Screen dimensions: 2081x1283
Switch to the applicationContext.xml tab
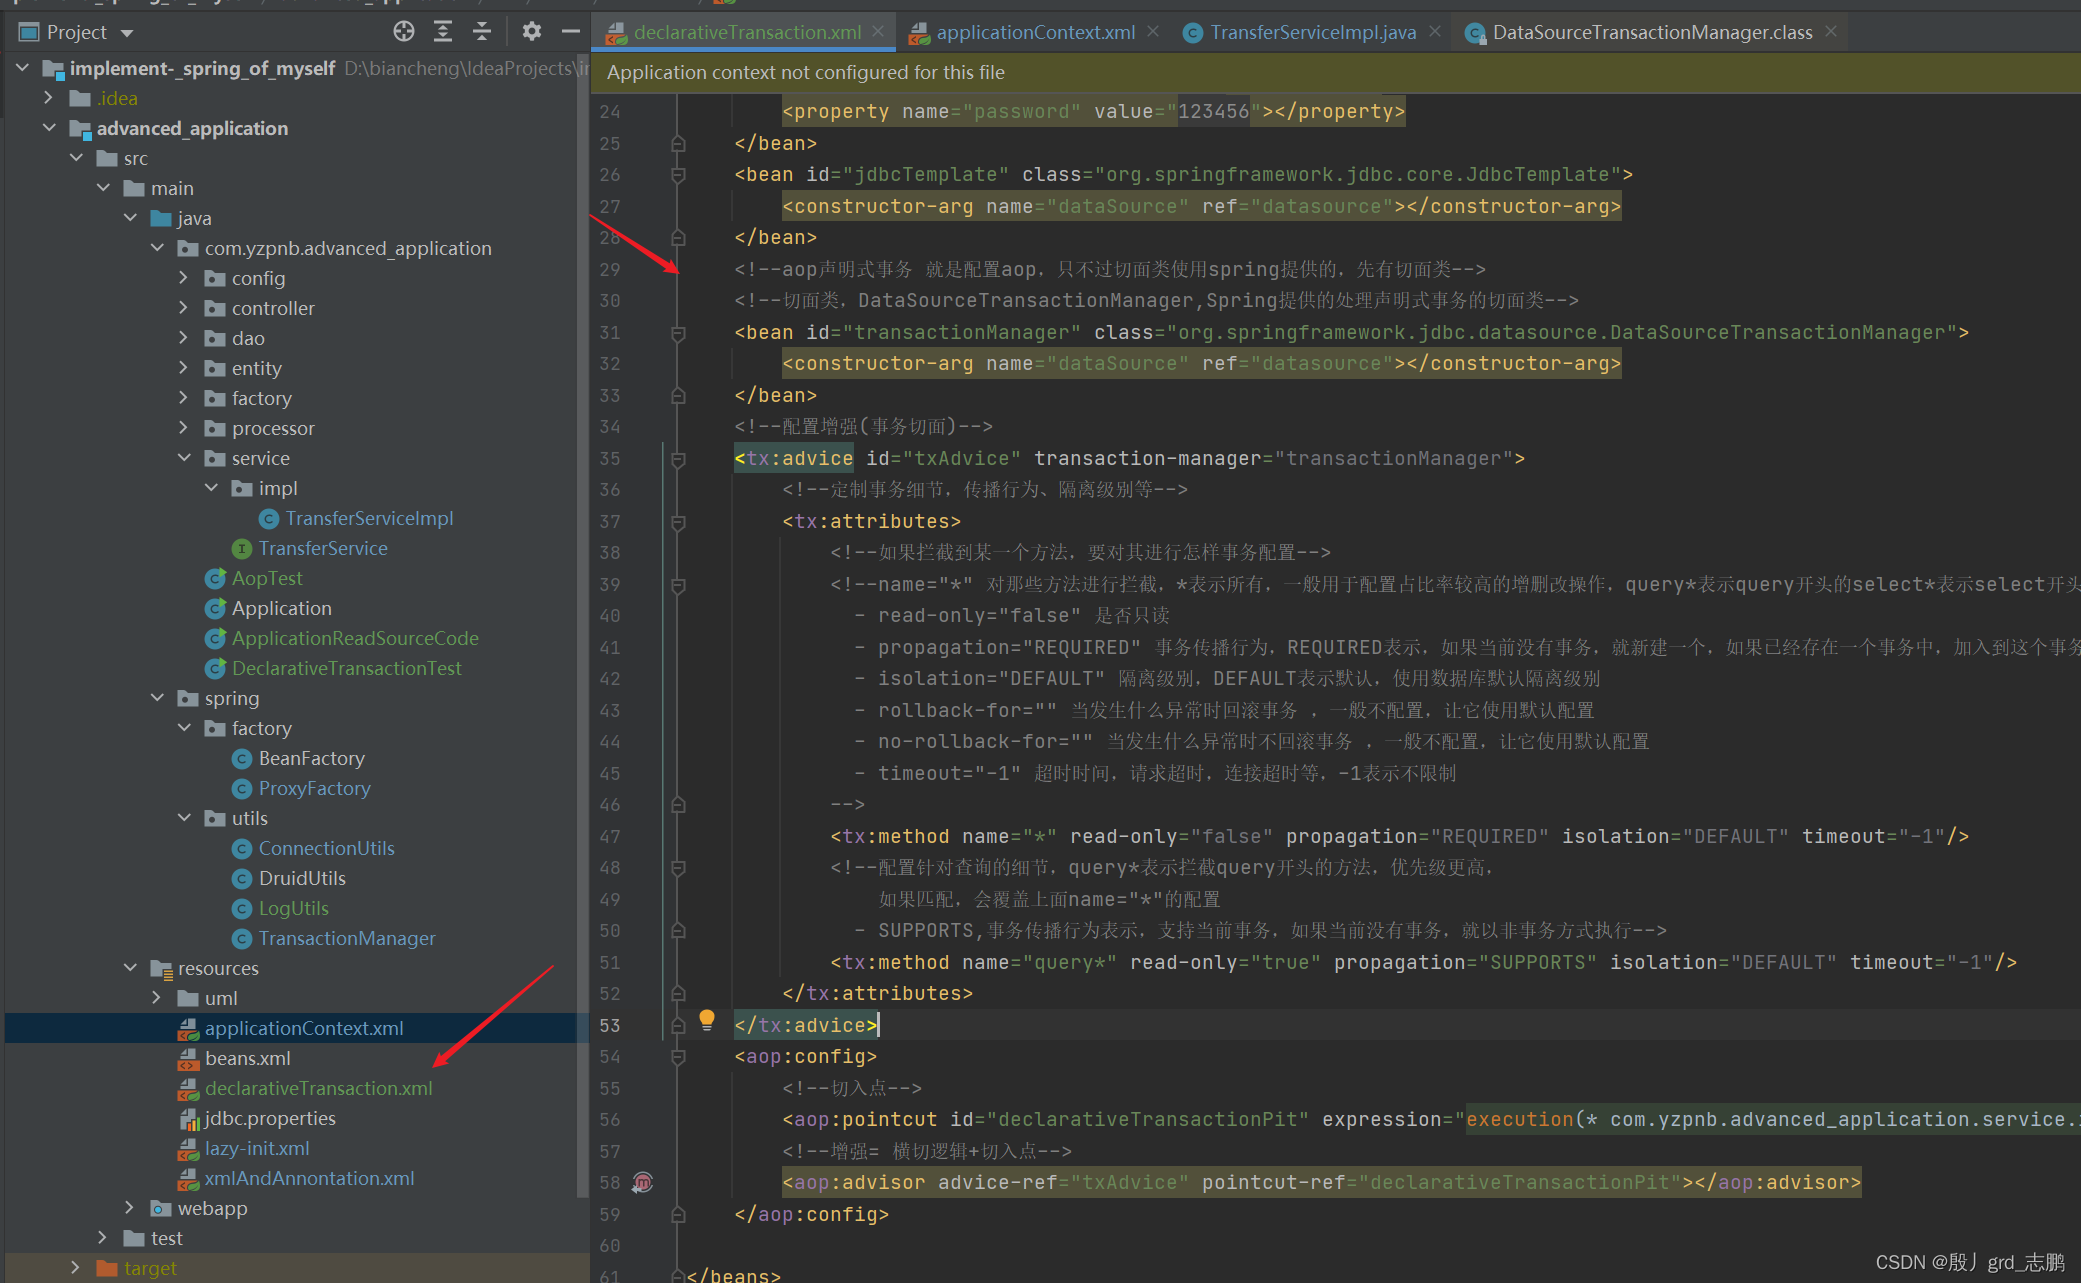click(x=1034, y=32)
